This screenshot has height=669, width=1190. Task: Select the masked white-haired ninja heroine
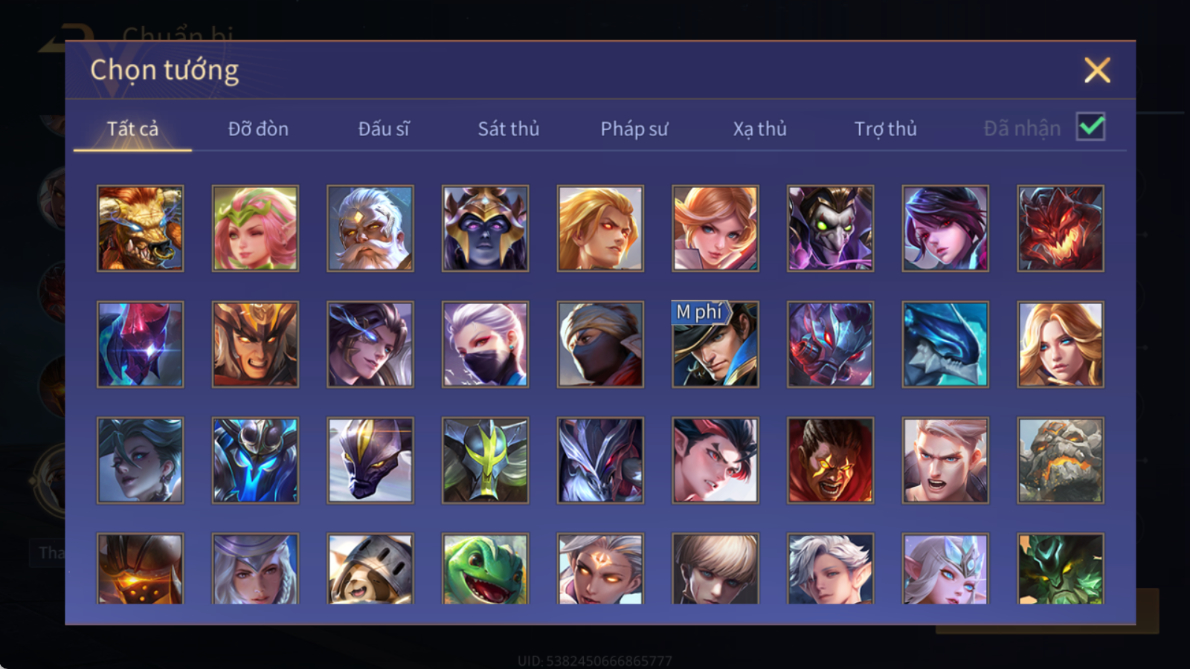click(x=486, y=344)
